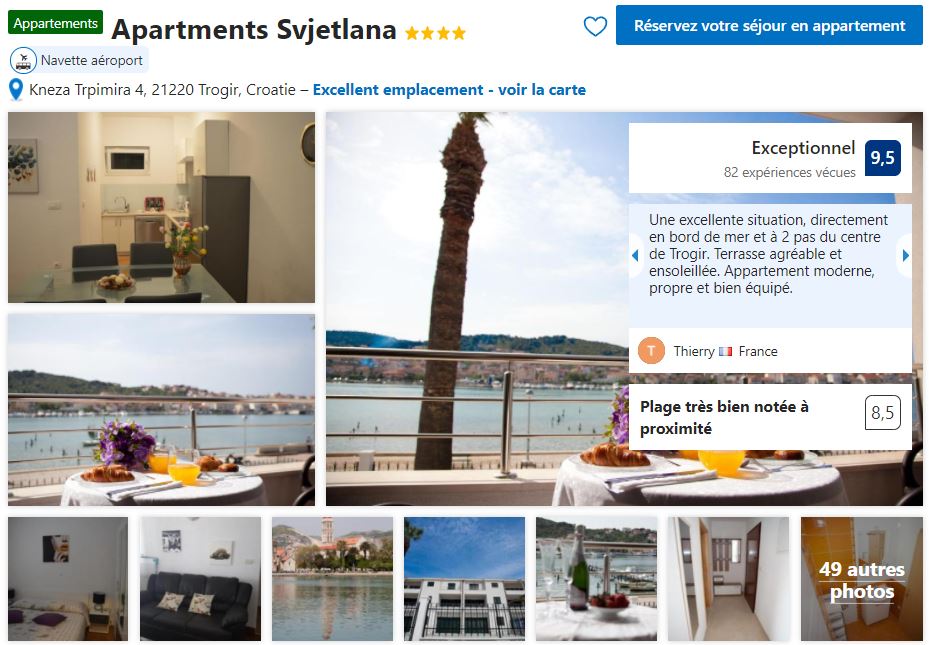
Task: Open Excellent emplacement - voir la carte link
Action: pyautogui.click(x=449, y=90)
